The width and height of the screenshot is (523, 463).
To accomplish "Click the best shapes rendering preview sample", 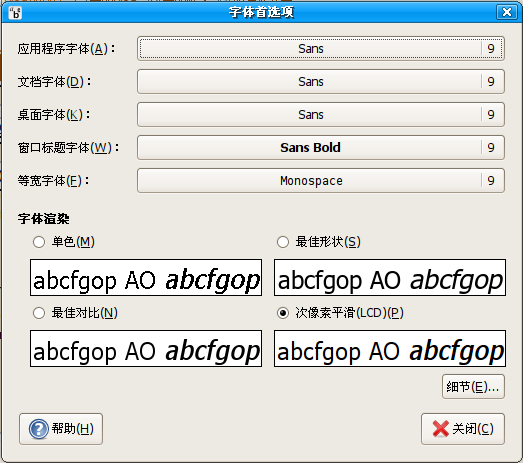I will (390, 278).
